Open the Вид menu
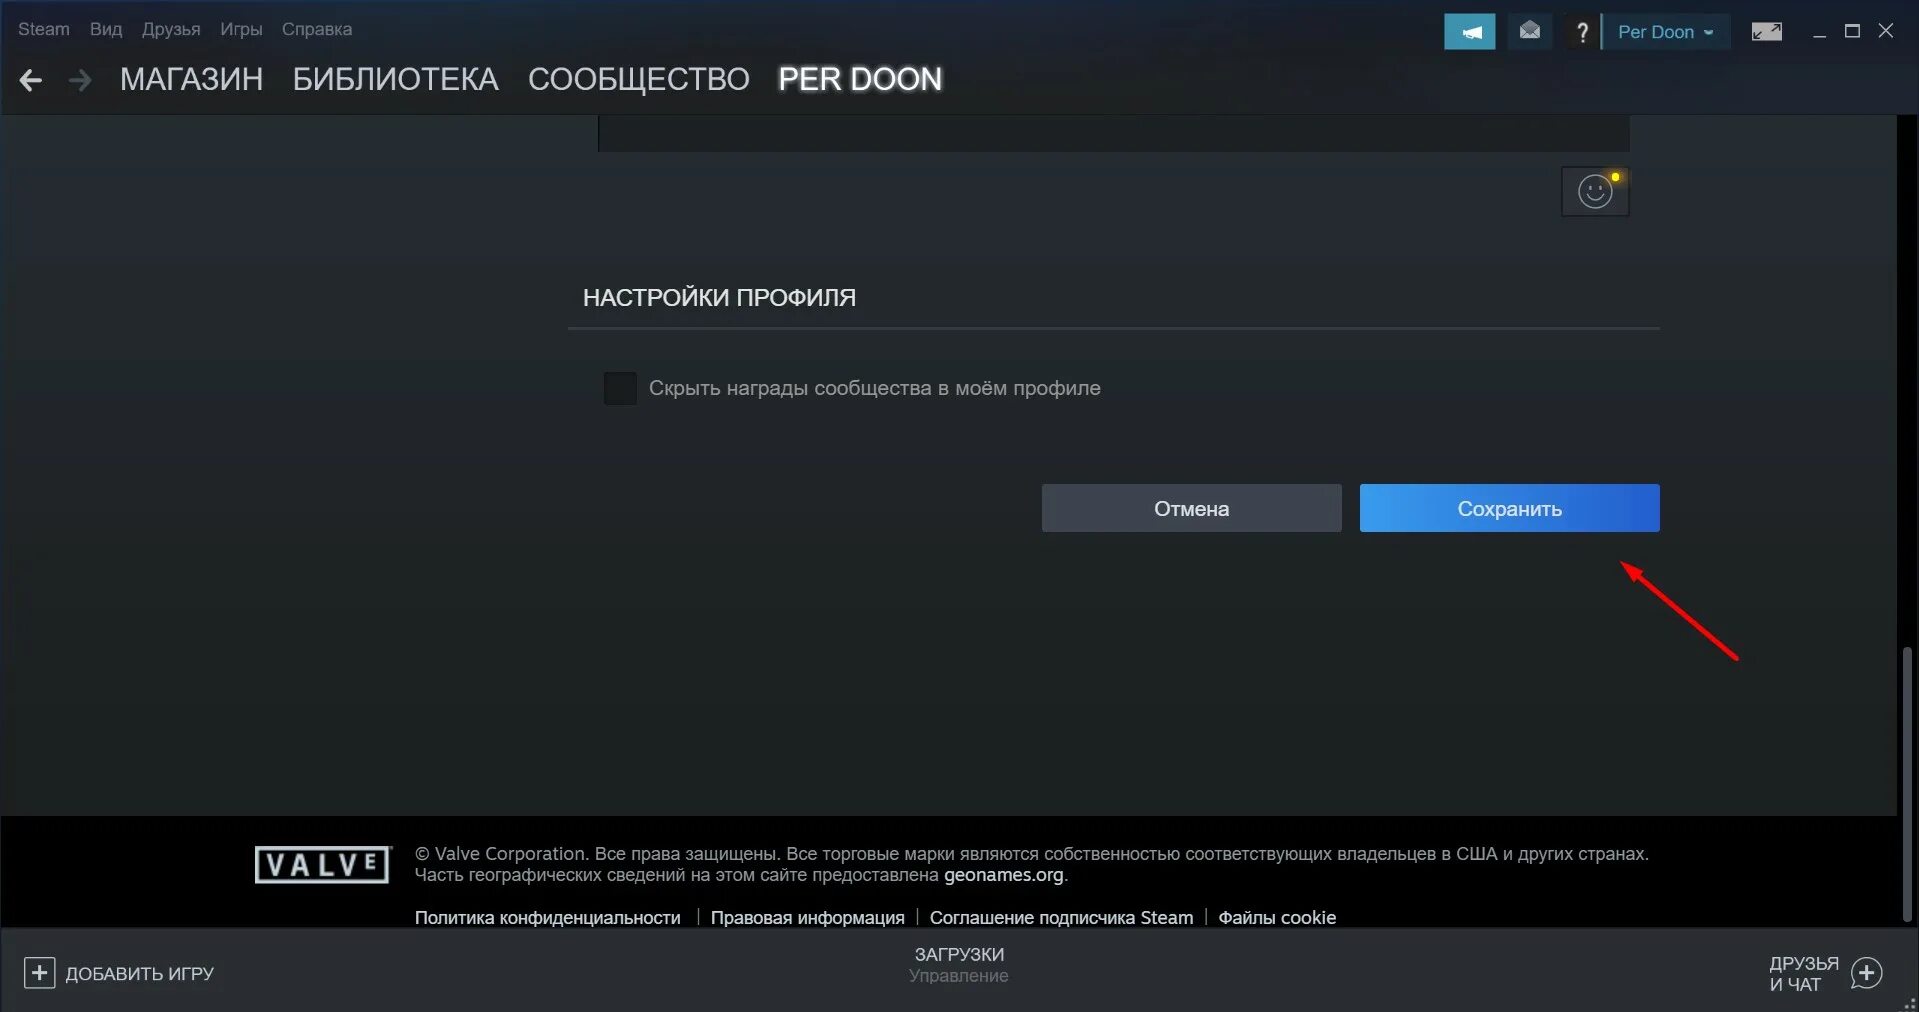1919x1012 pixels. point(106,29)
